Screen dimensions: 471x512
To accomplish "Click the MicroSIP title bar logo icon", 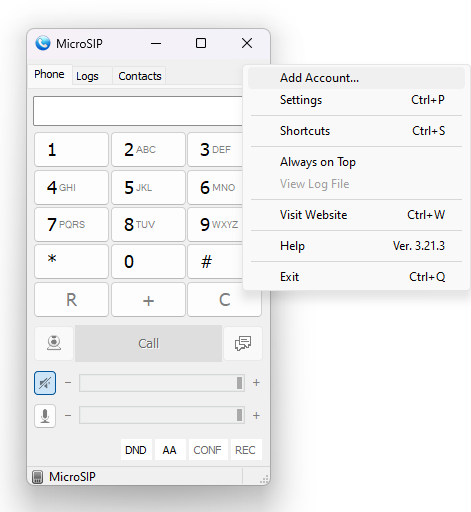I will pos(43,43).
